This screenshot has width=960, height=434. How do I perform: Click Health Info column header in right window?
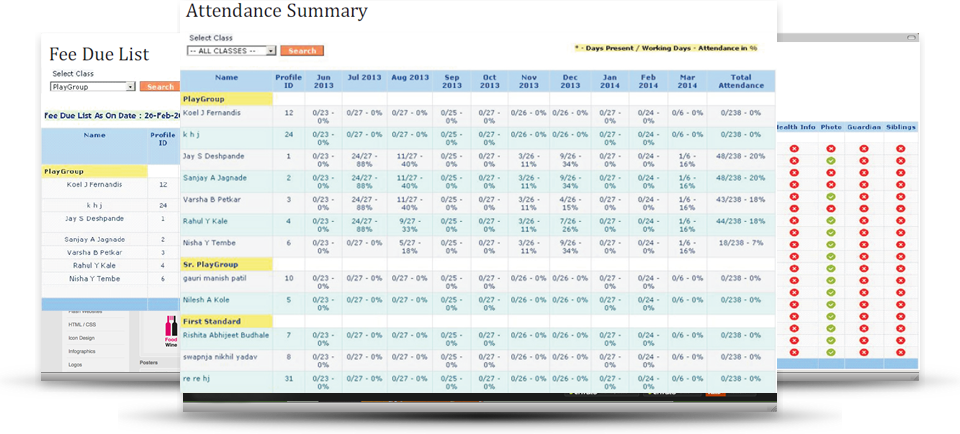796,127
